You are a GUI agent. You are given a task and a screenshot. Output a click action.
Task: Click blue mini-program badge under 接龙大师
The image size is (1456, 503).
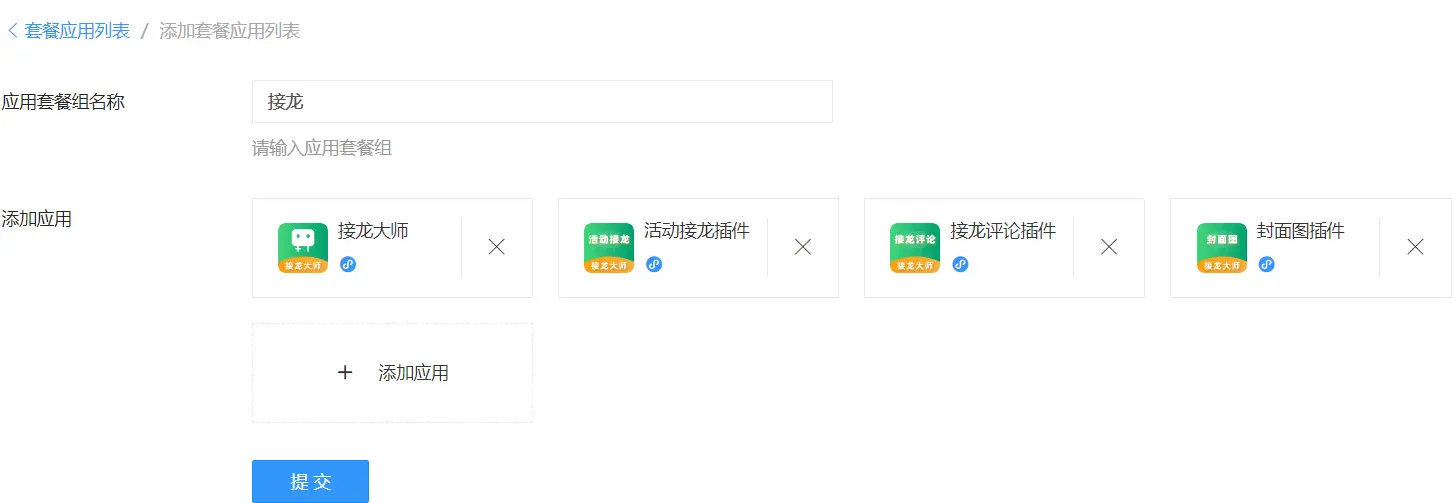pyautogui.click(x=348, y=264)
